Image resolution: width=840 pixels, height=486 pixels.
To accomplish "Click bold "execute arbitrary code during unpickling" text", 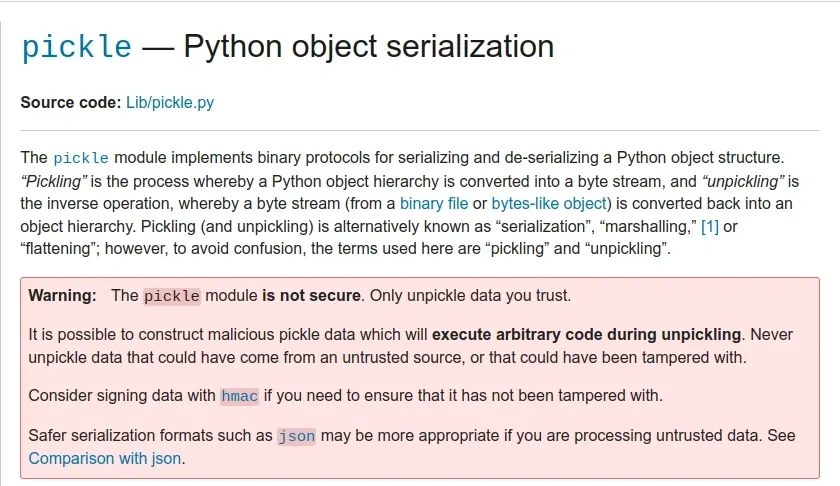I will (586, 334).
